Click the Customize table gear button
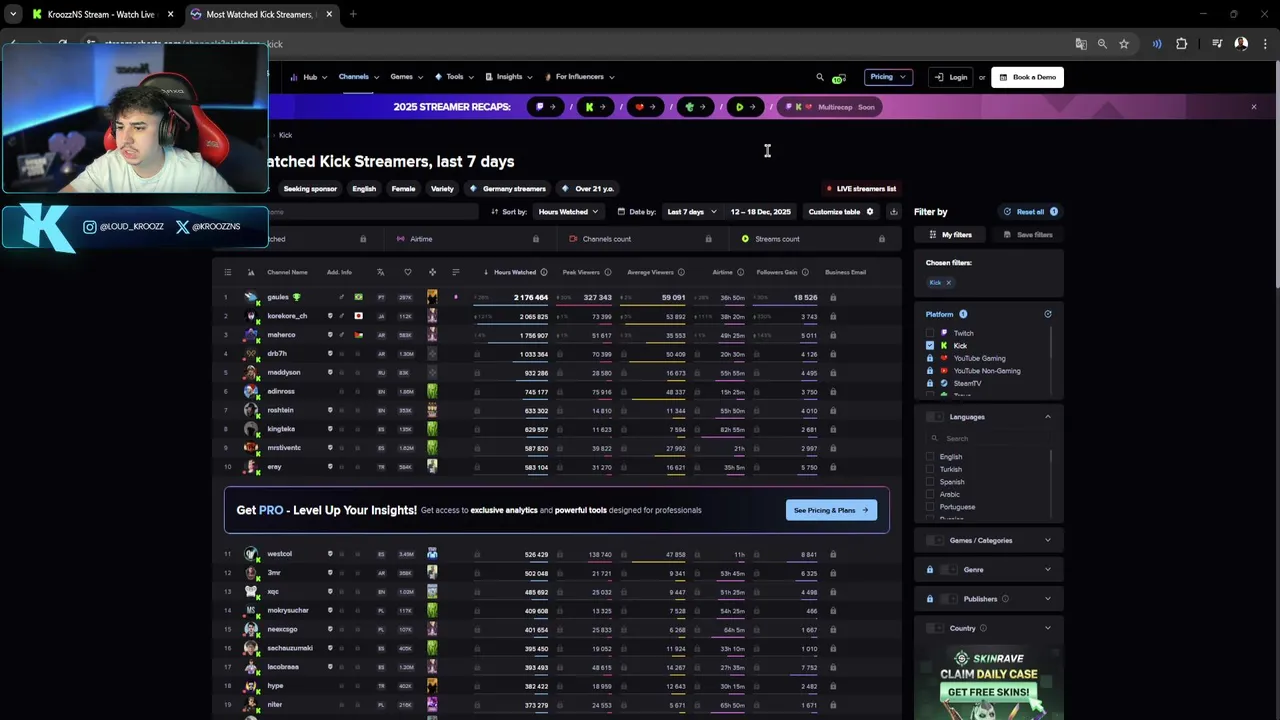This screenshot has width=1280, height=720. [841, 212]
